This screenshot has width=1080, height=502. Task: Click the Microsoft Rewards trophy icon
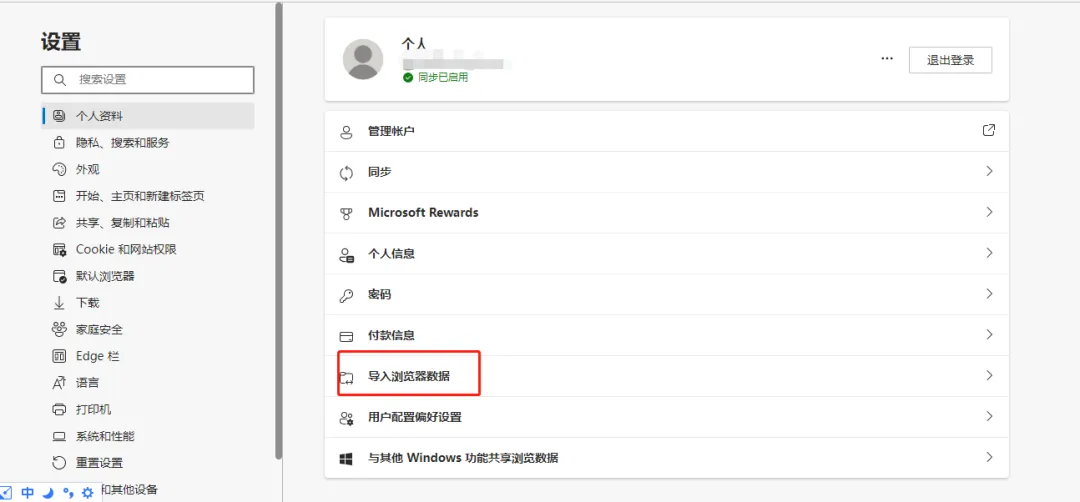(346, 213)
